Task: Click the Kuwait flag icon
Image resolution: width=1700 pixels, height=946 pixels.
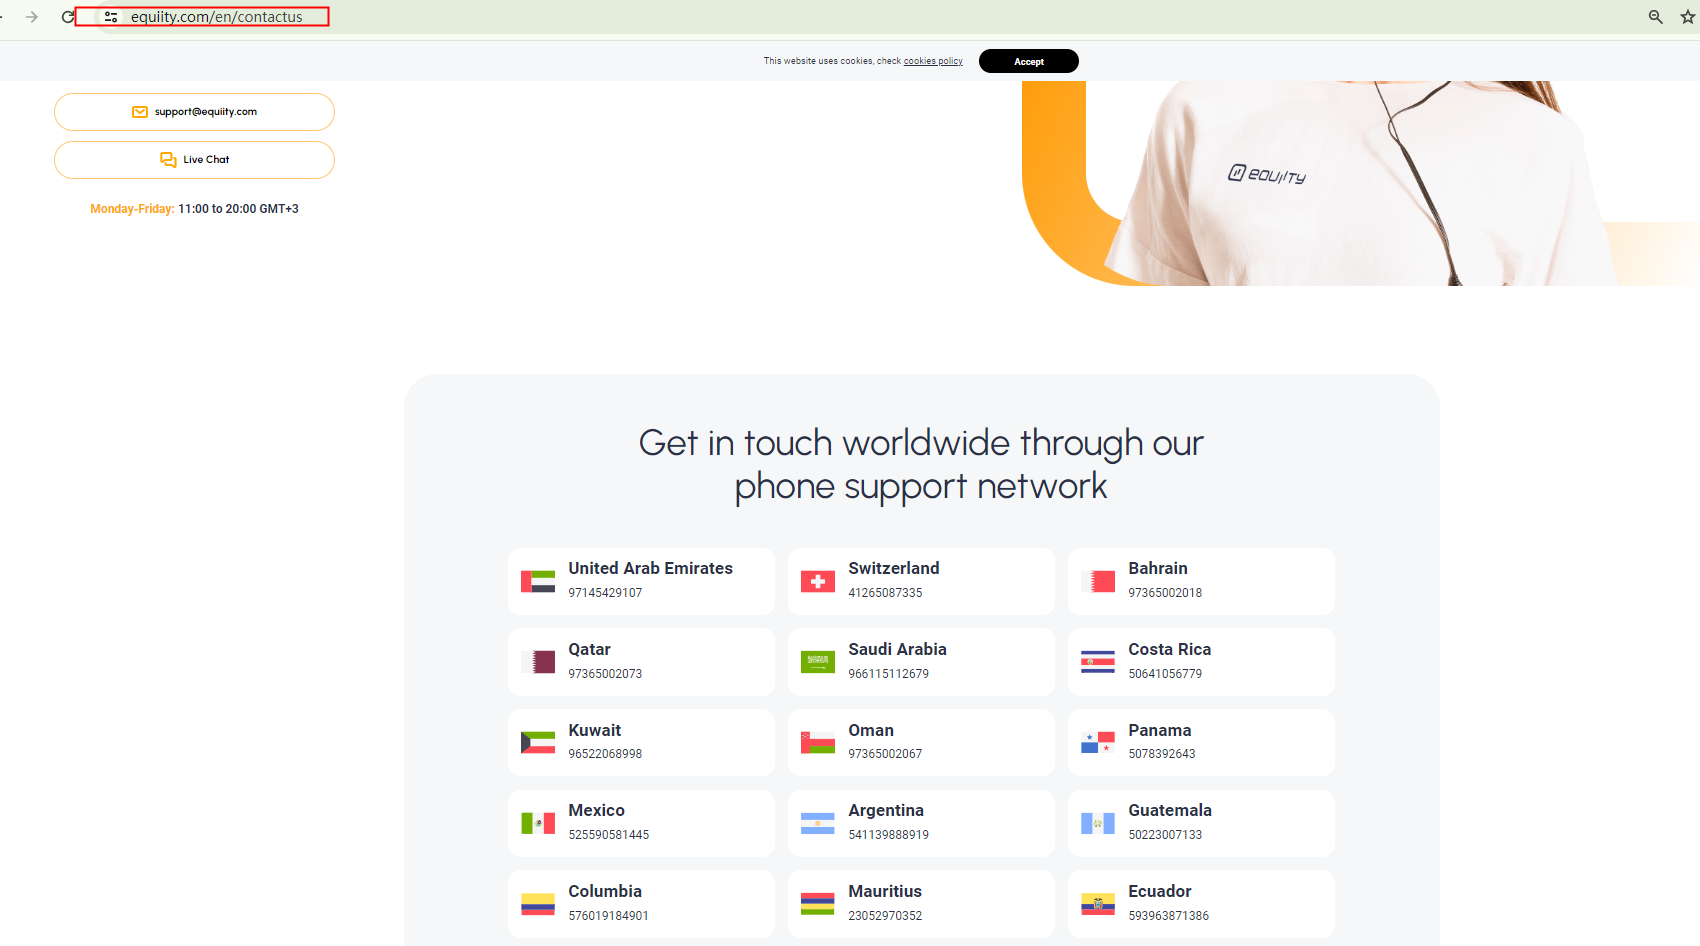Action: pos(538,743)
